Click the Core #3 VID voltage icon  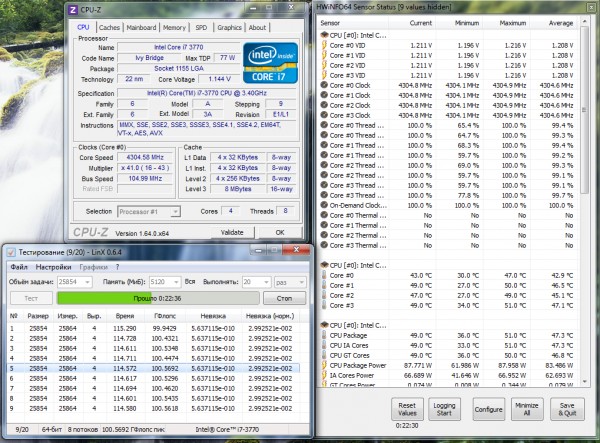click(324, 75)
